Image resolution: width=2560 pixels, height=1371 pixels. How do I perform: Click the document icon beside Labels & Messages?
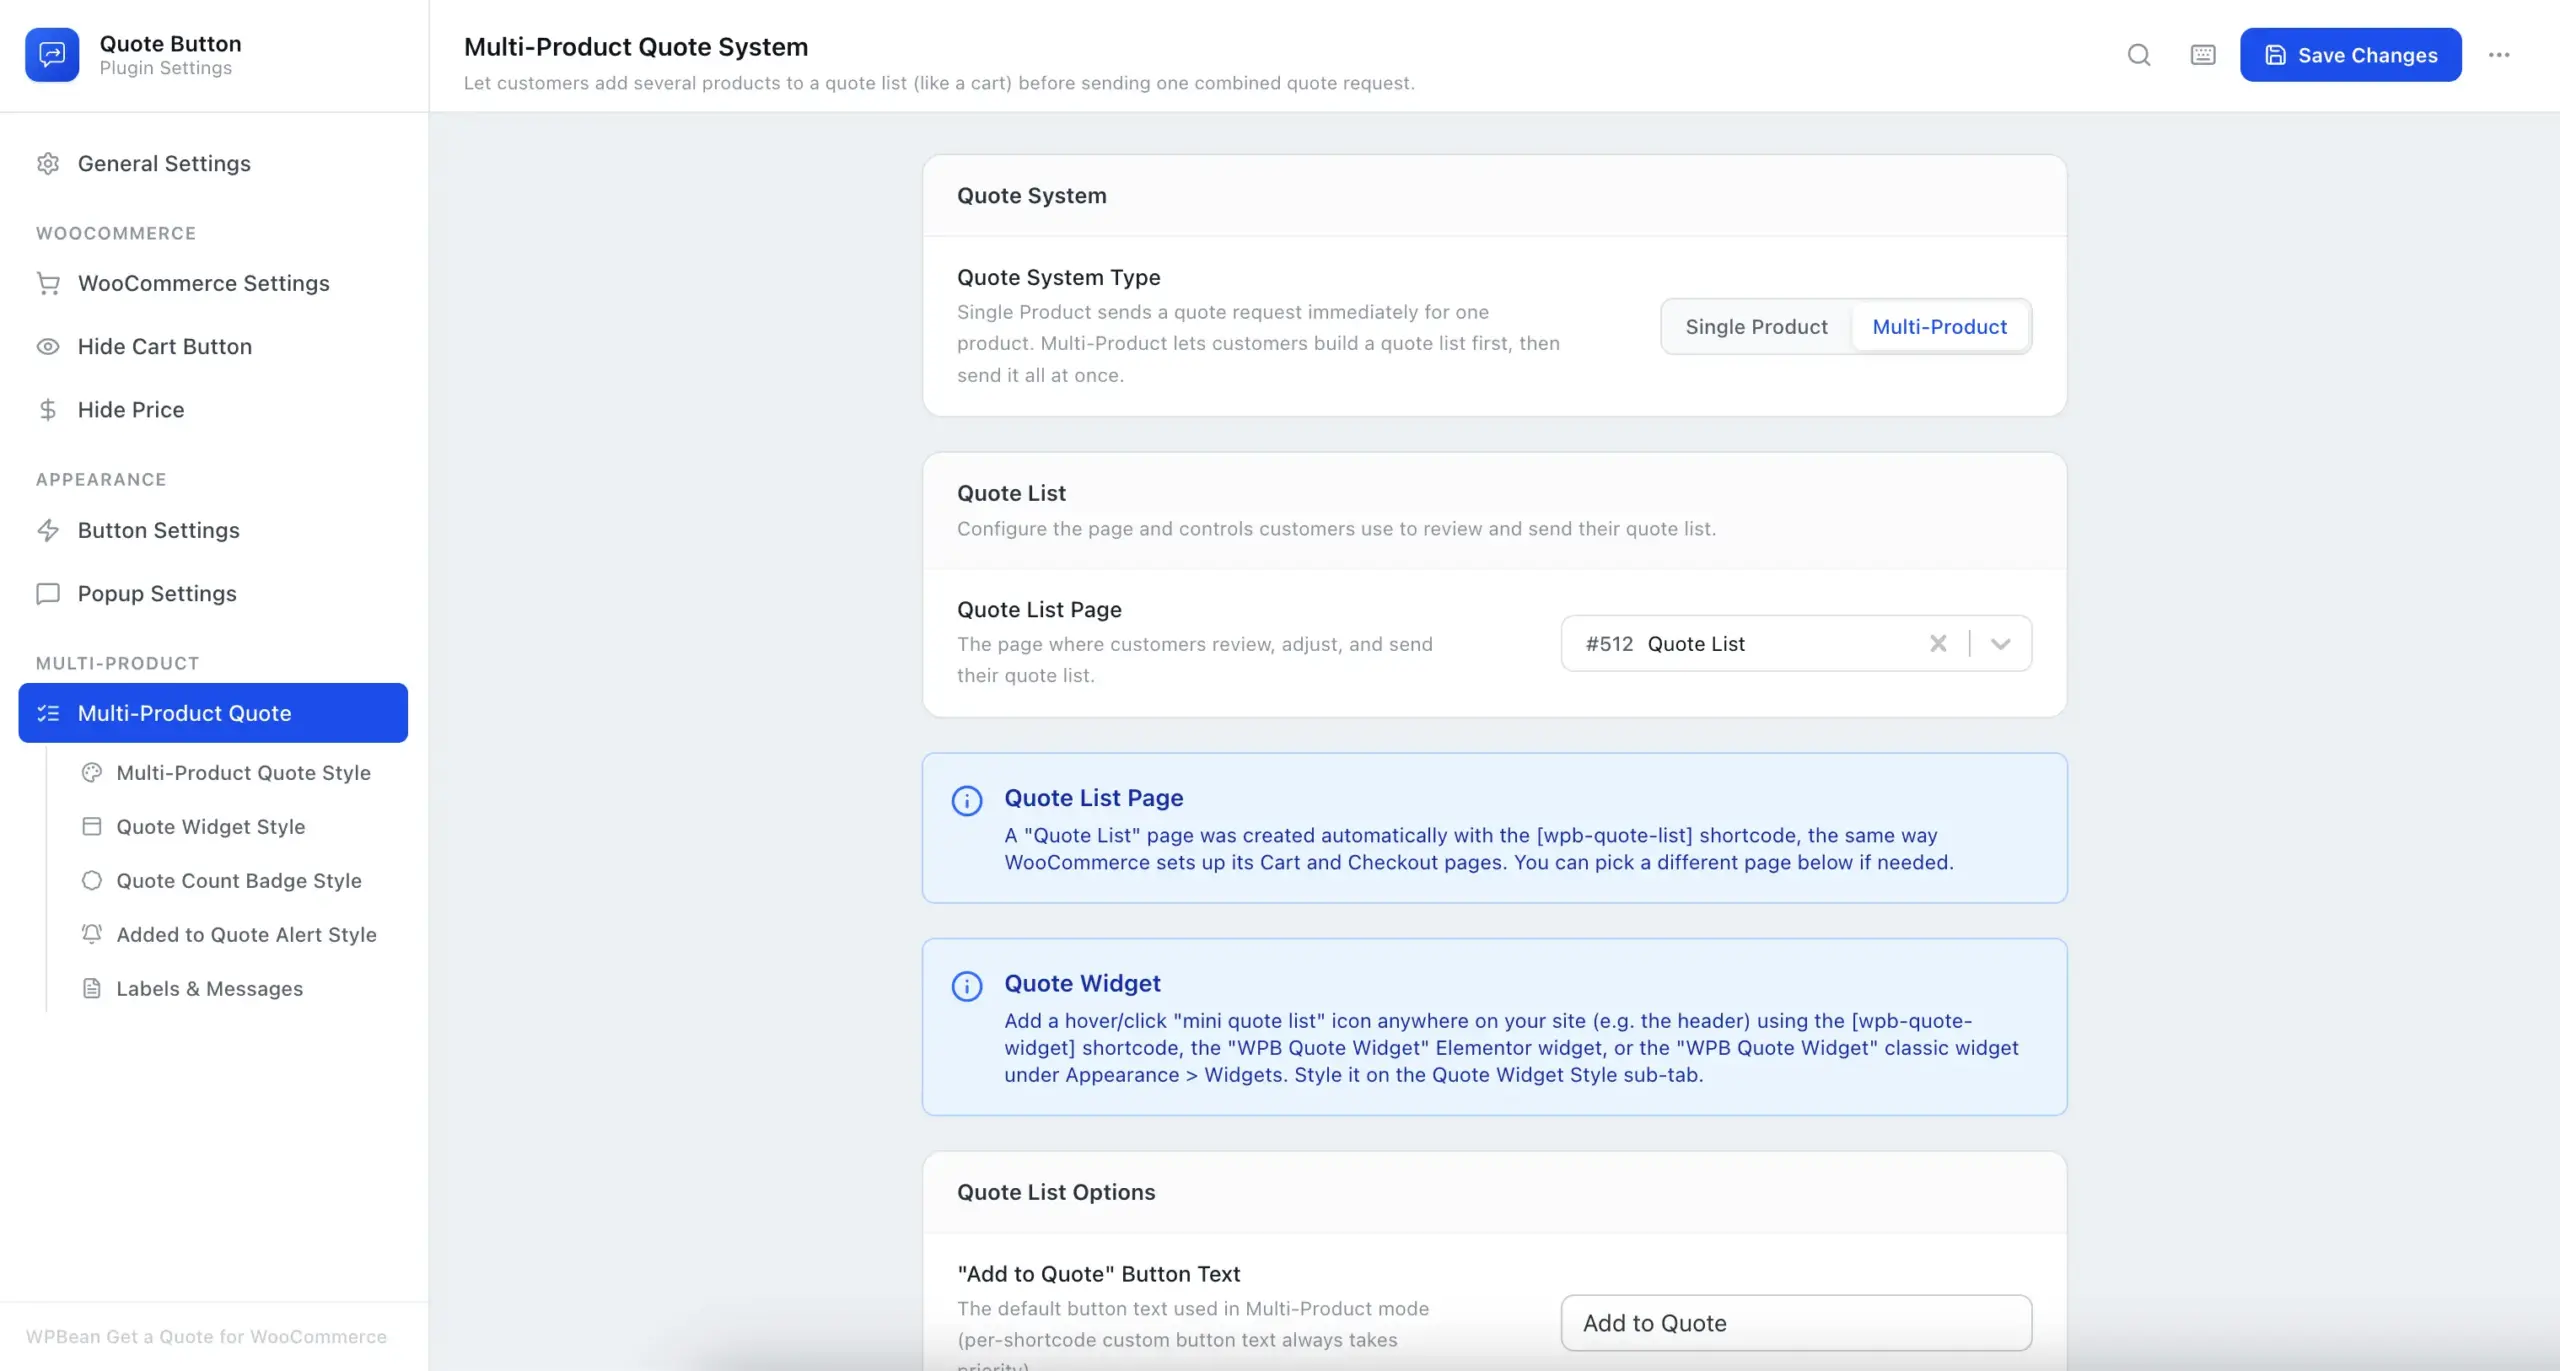tap(92, 988)
